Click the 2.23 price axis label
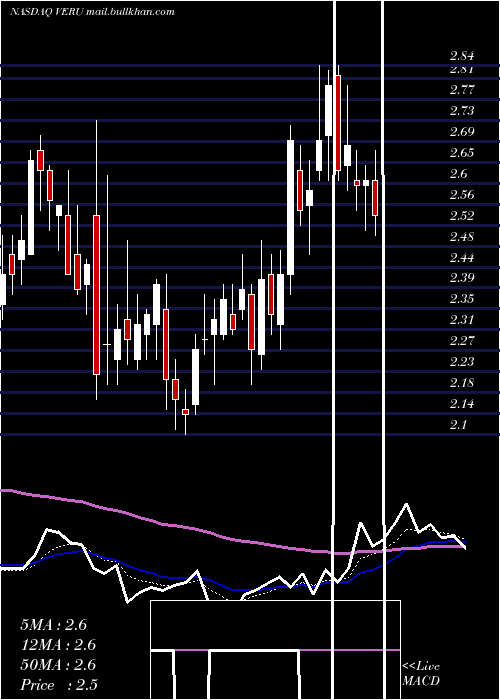Viewport: 500px width, 700px height. tap(462, 362)
